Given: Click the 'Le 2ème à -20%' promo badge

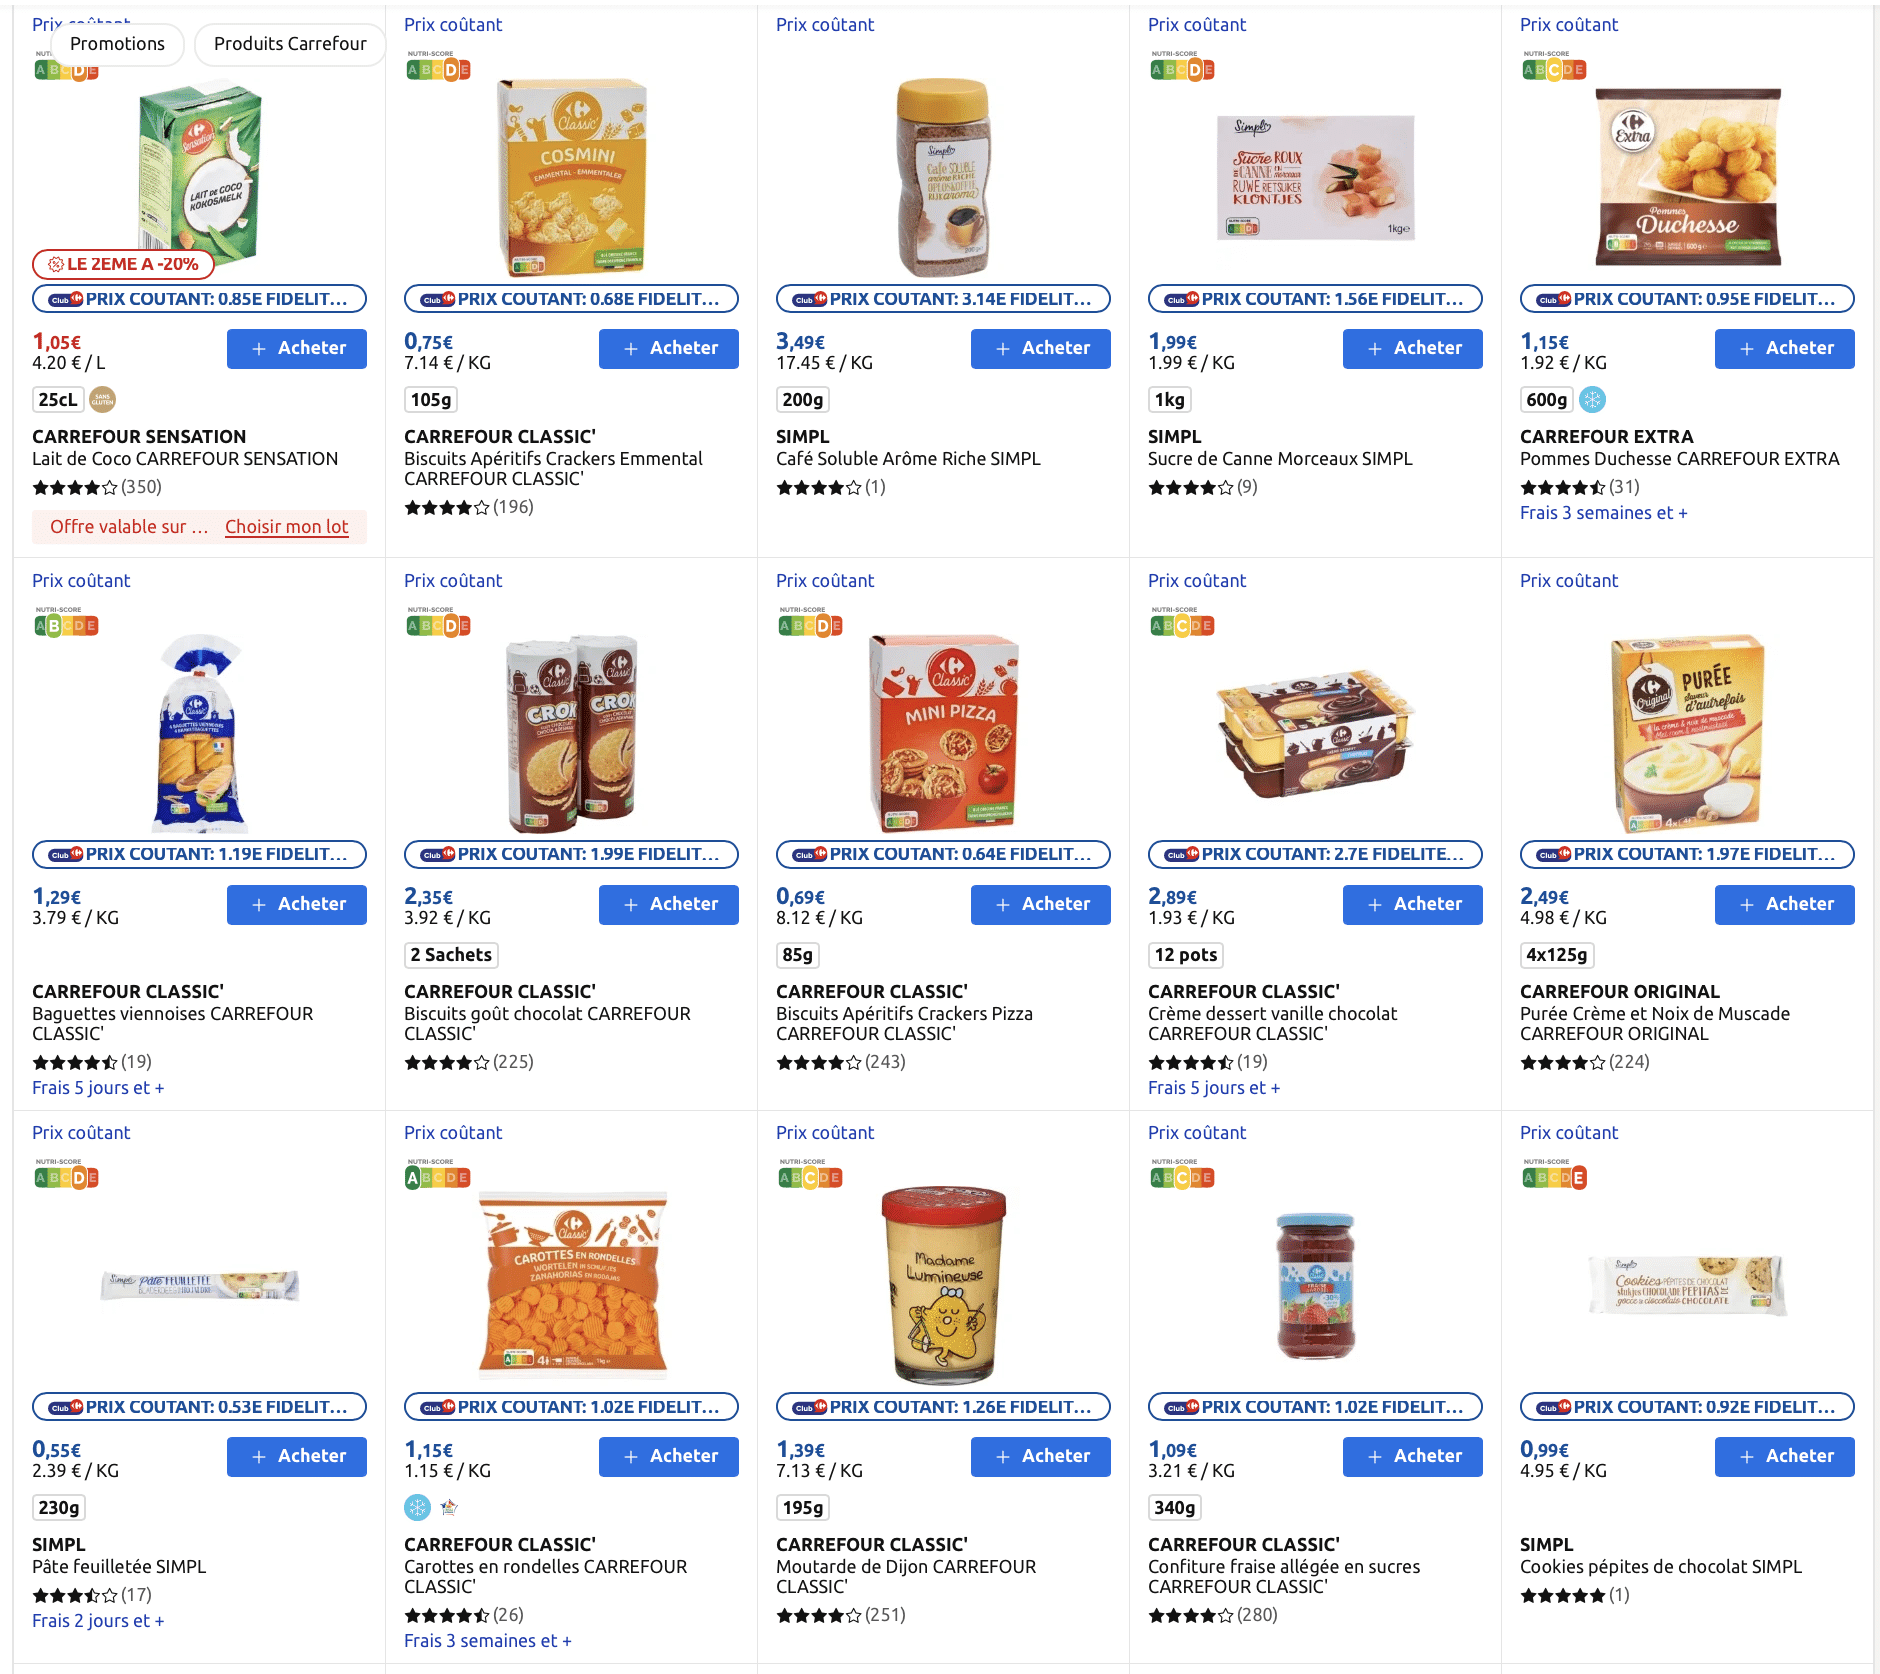Looking at the screenshot, I should (123, 264).
